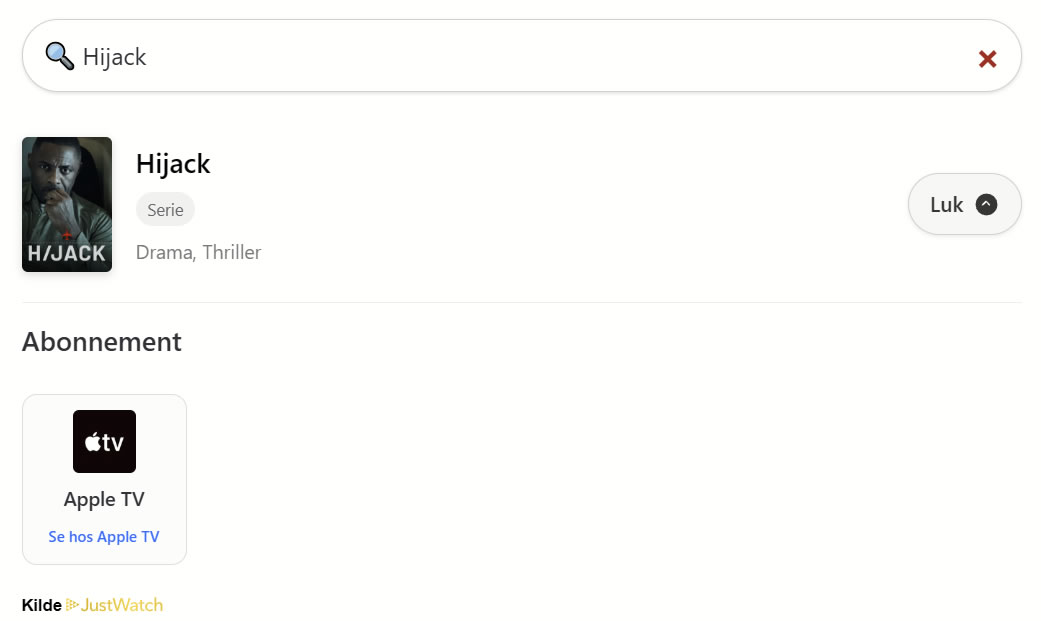This screenshot has height=621, width=1041.
Task: Open Se hos Apple TV link
Action: (103, 536)
